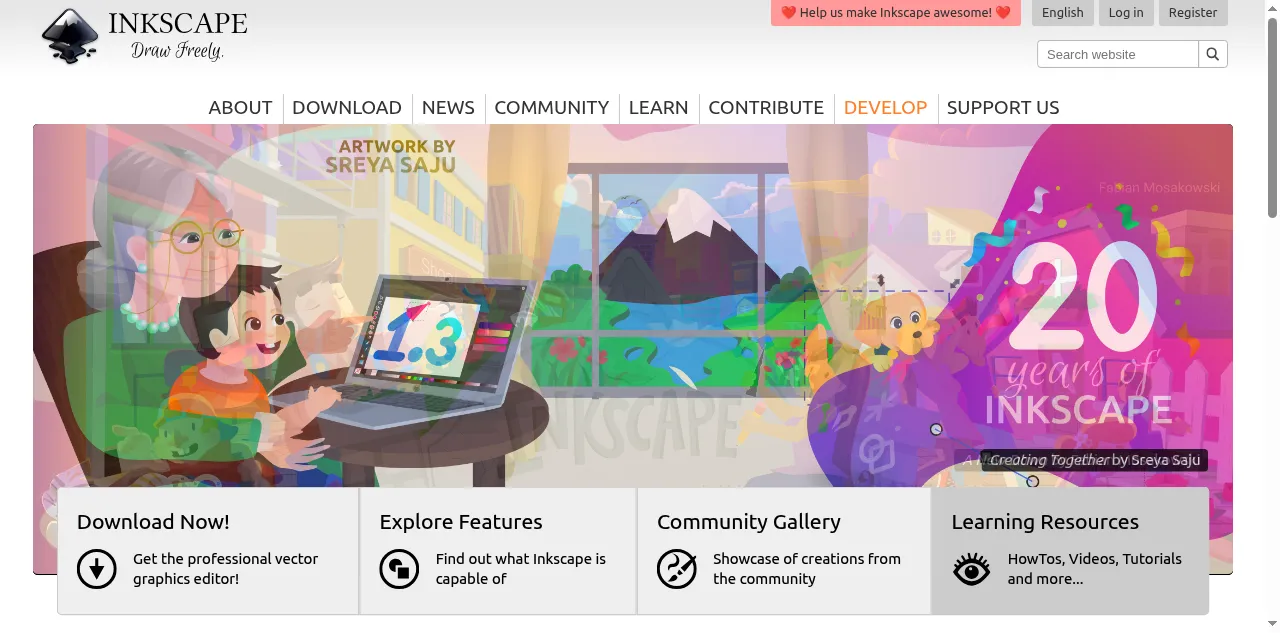Click the Learning Resources eye icon
1280x633 pixels.
pyautogui.click(x=971, y=569)
